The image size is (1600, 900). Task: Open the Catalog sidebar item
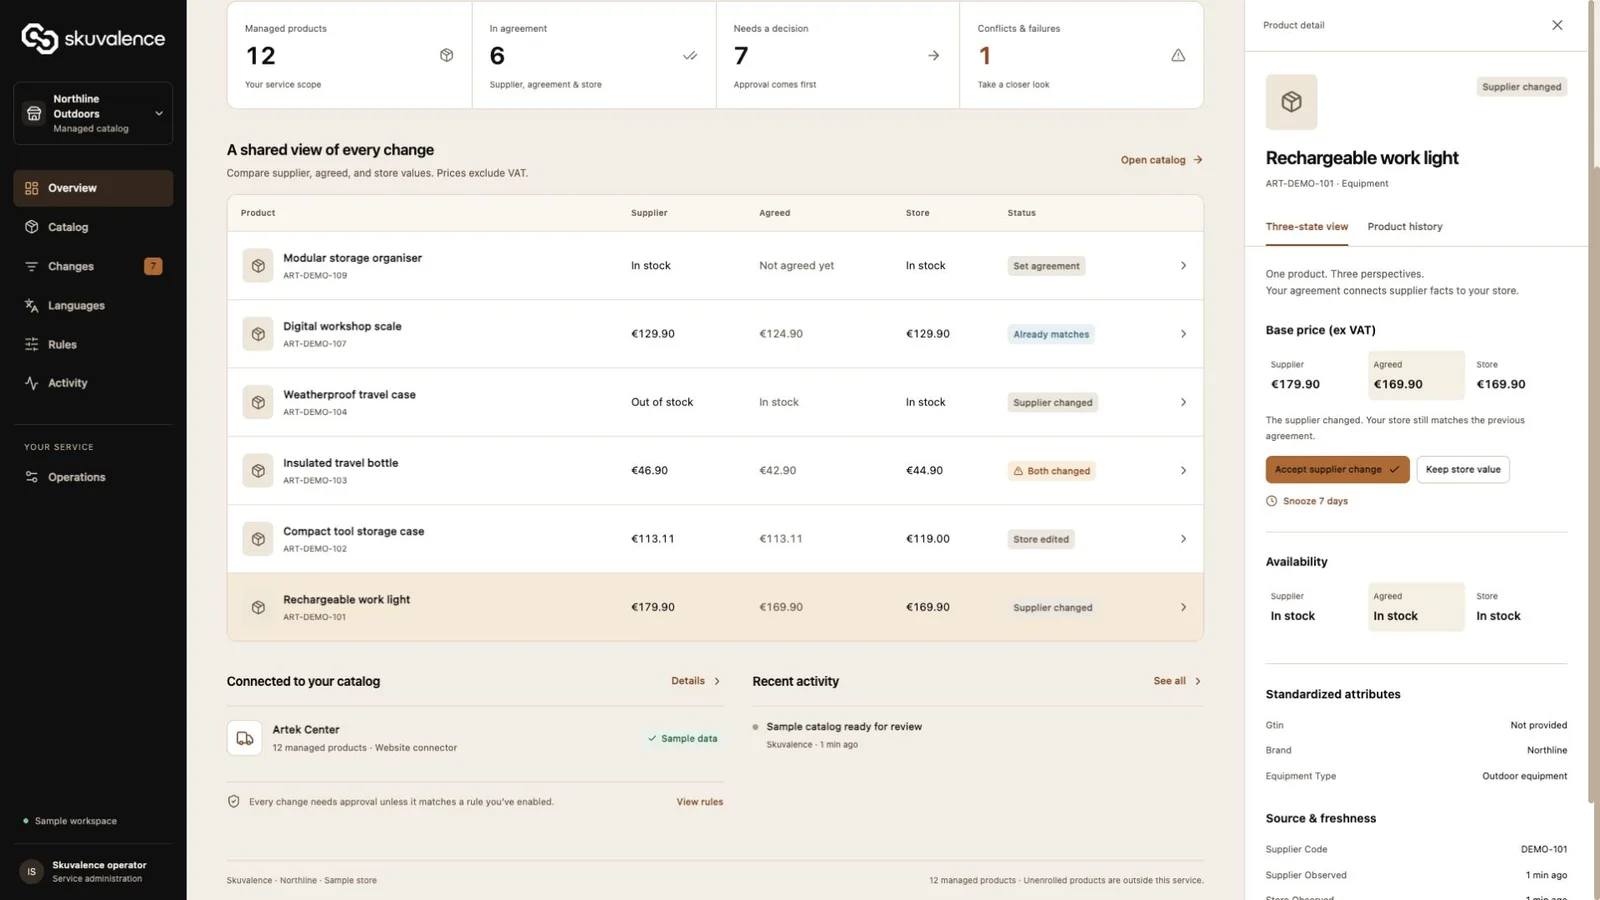tap(93, 227)
